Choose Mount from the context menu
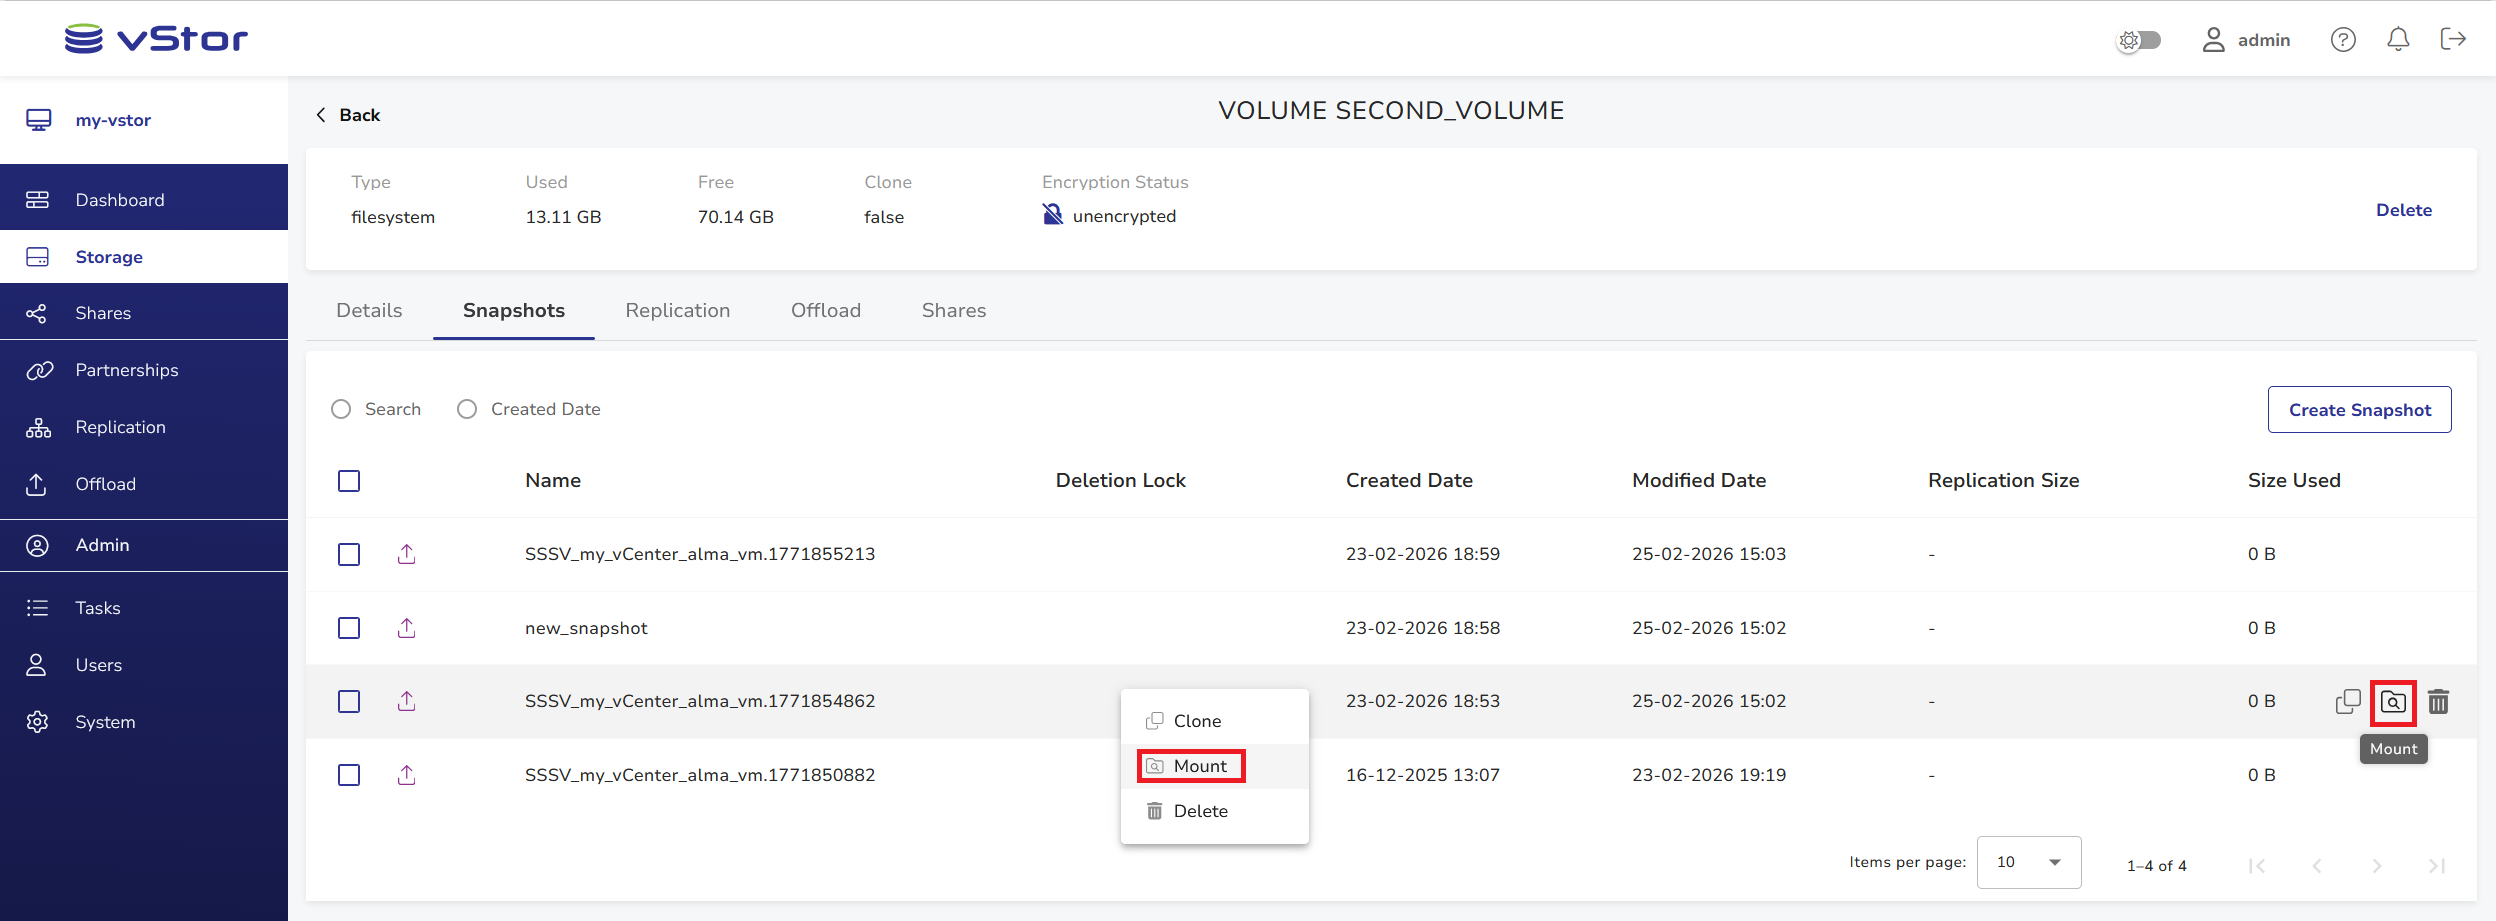 click(x=1199, y=766)
